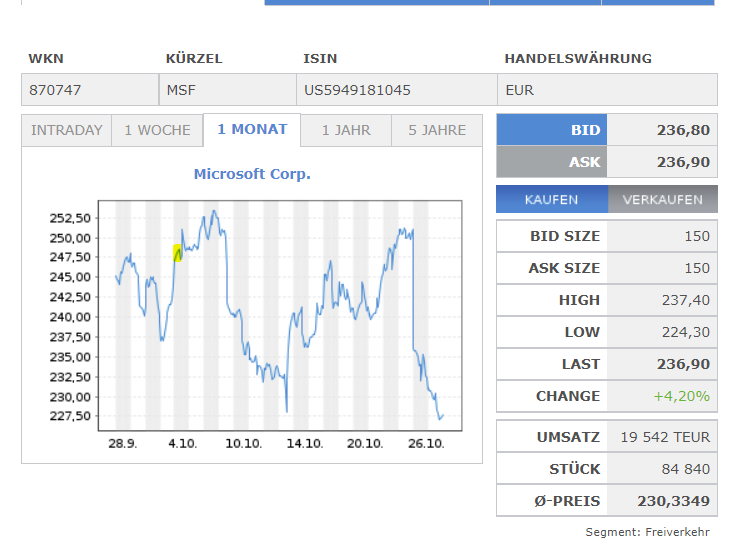
Task: Click the WKN column header
Action: point(46,58)
